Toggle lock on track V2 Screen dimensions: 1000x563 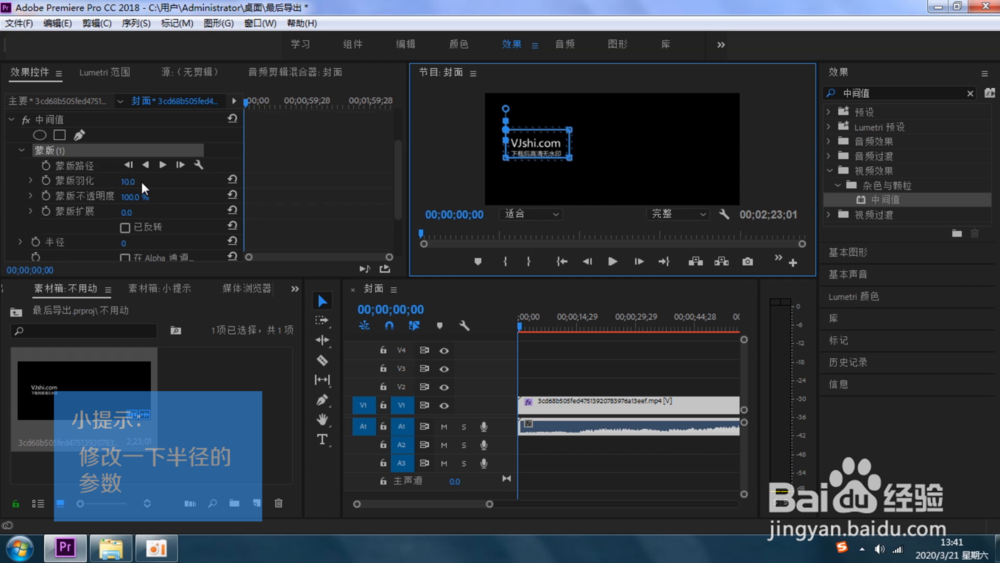383,386
